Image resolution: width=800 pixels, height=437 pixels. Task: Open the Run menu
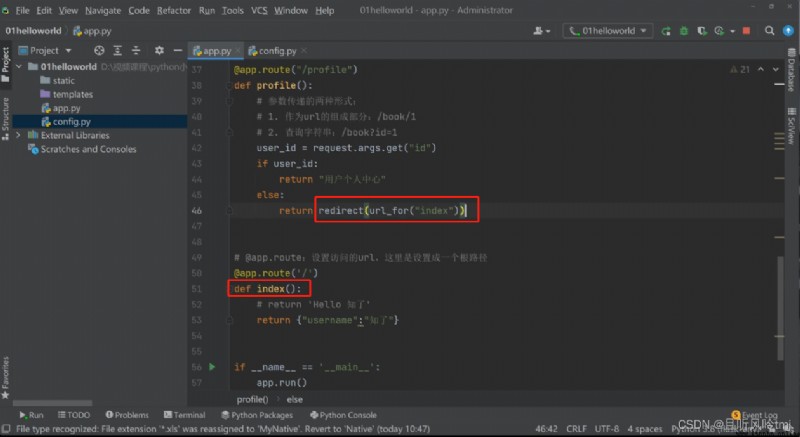pyautogui.click(x=207, y=10)
